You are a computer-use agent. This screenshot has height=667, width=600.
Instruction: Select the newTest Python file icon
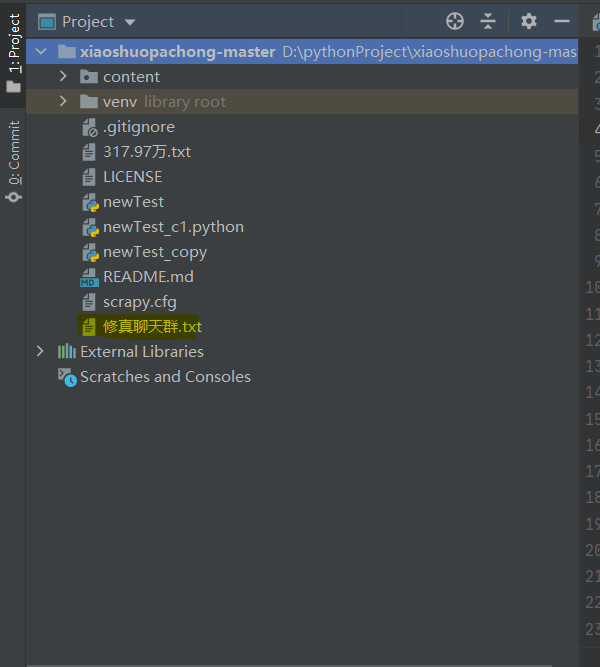tap(90, 202)
